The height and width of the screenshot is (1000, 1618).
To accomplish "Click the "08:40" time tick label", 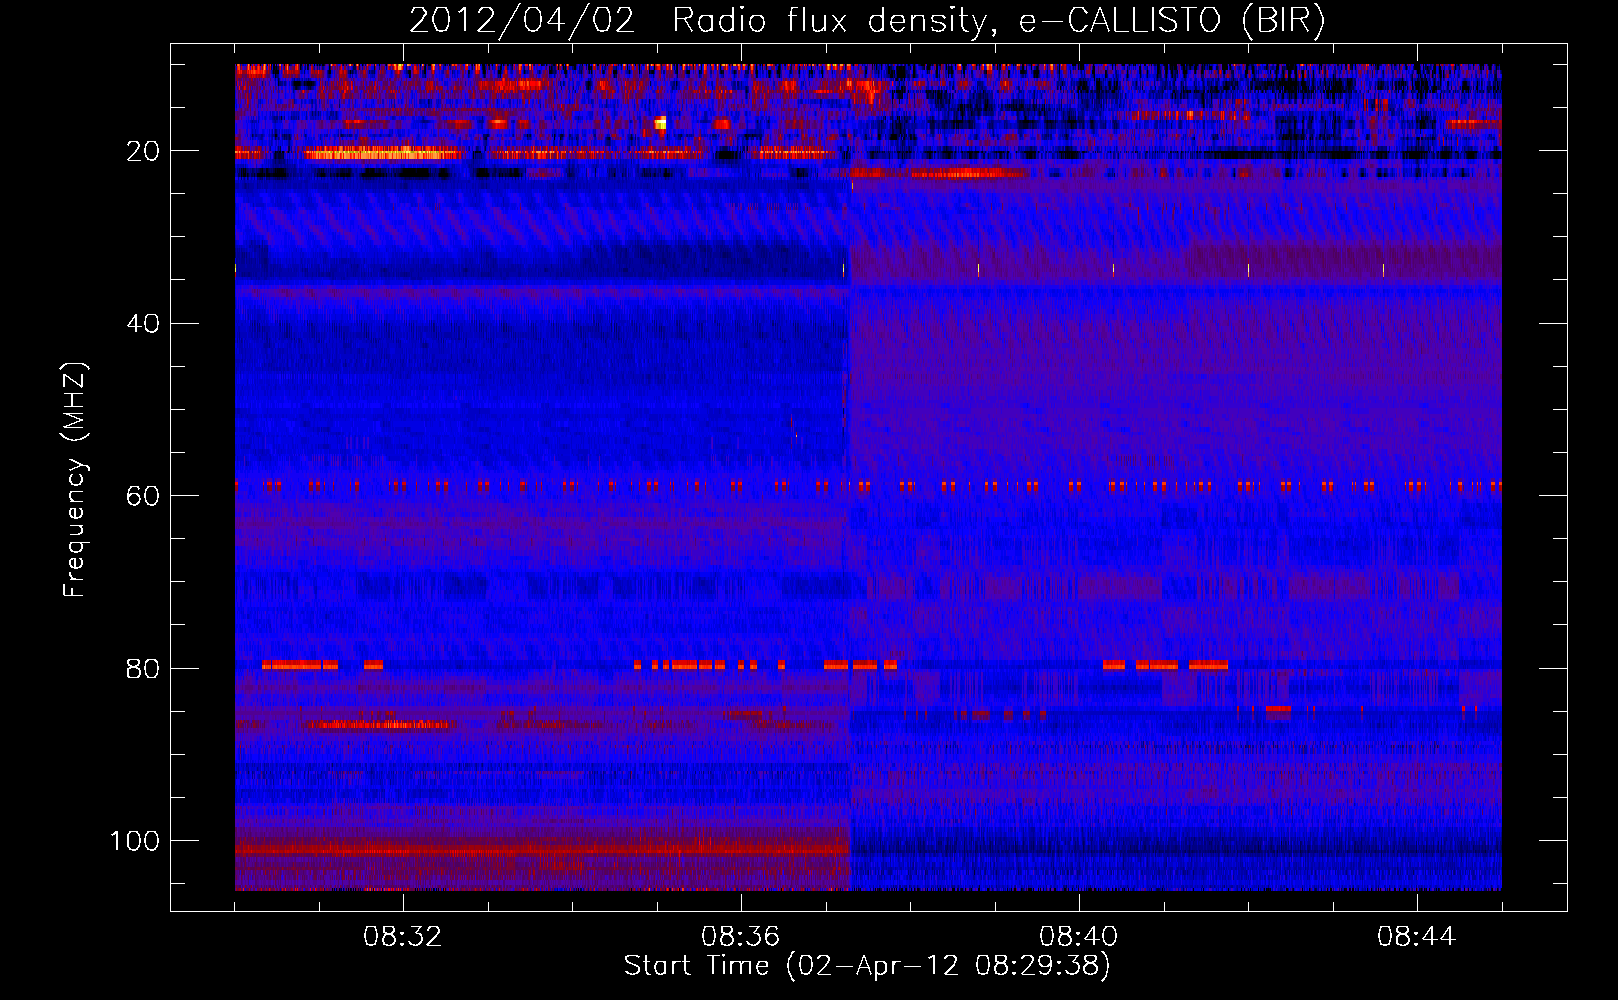I will coord(1079,937).
